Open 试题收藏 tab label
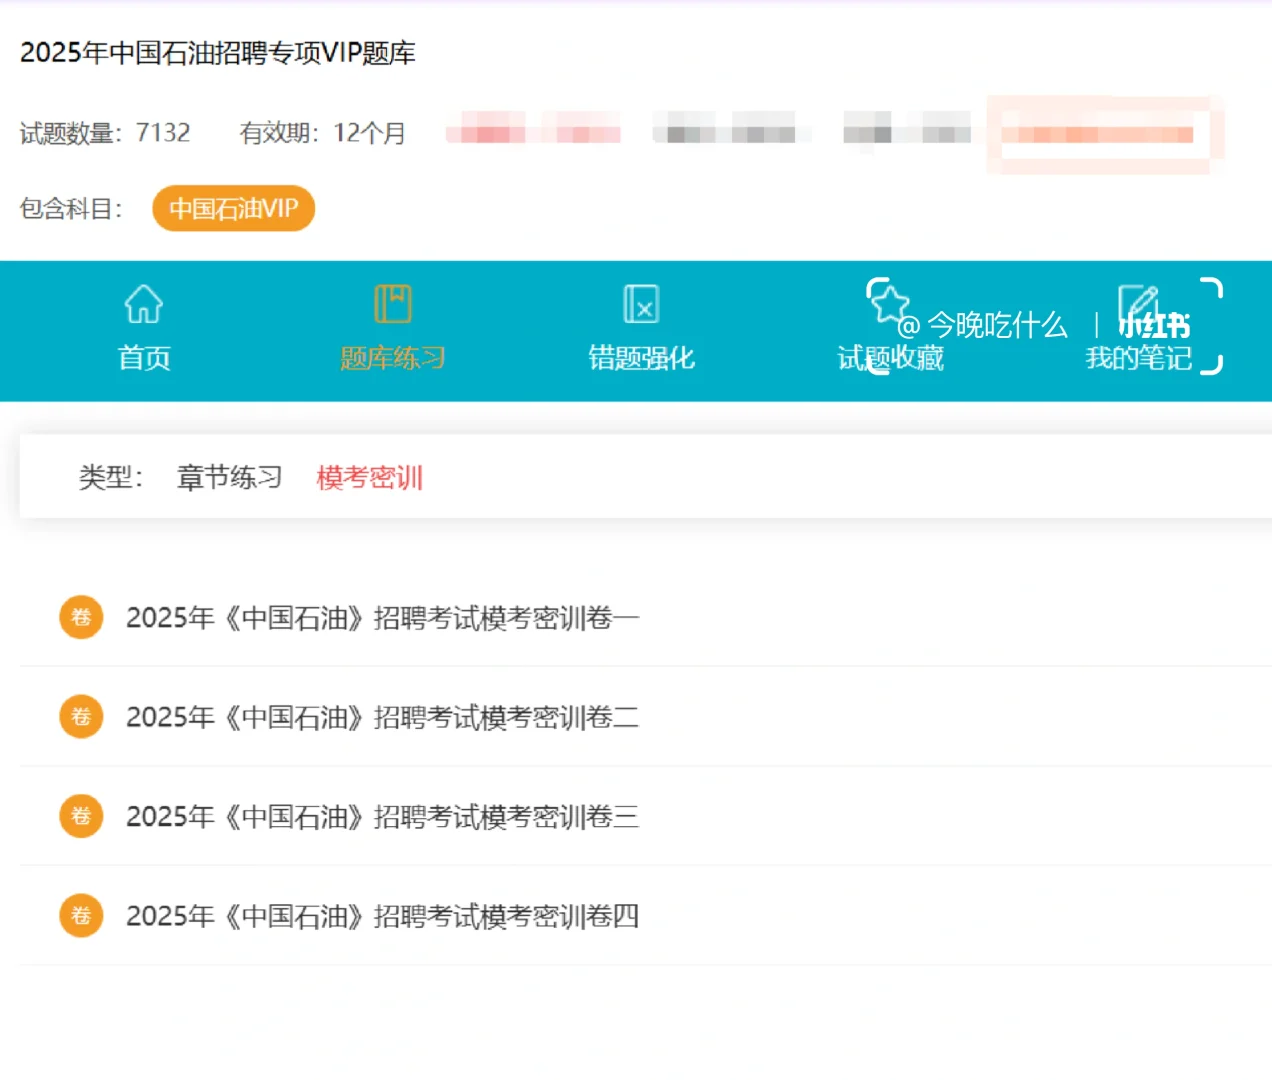This screenshot has width=1272, height=1080. (x=890, y=358)
